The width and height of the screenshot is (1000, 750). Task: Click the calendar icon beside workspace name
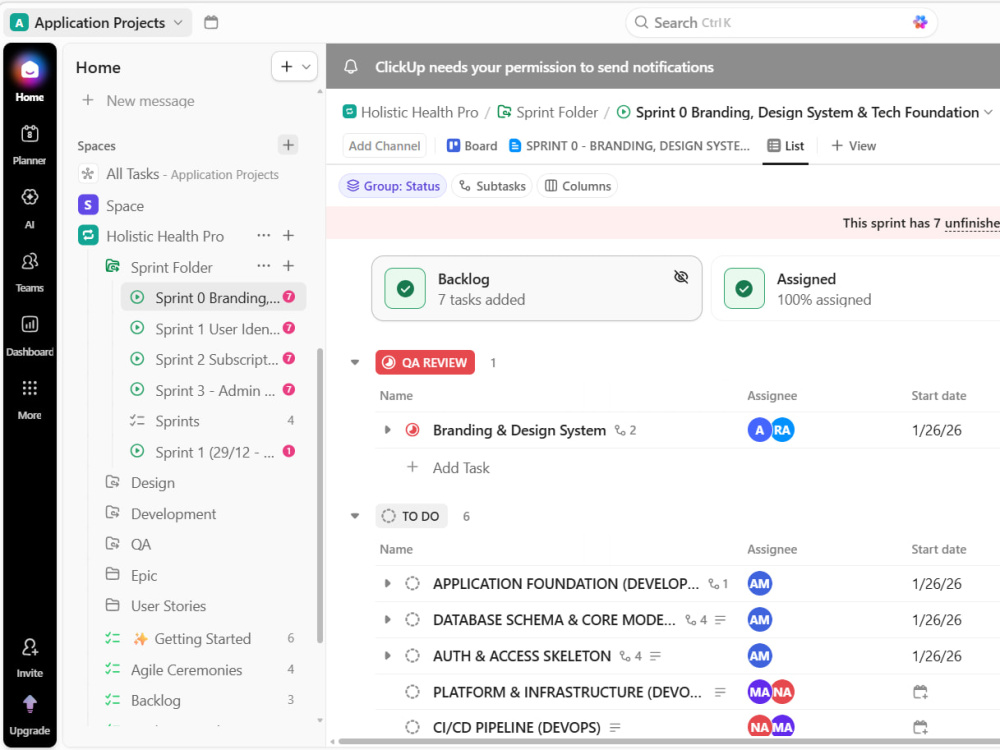(x=211, y=22)
